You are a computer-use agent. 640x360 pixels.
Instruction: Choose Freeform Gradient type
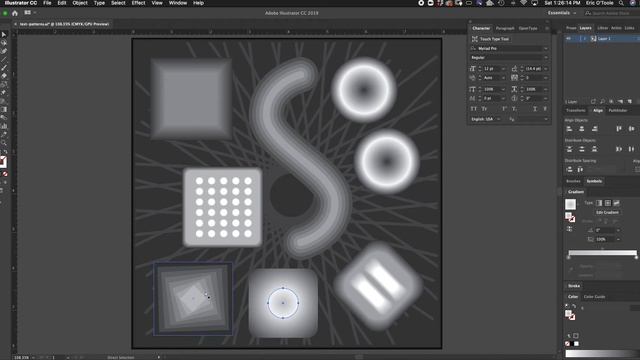tap(616, 203)
